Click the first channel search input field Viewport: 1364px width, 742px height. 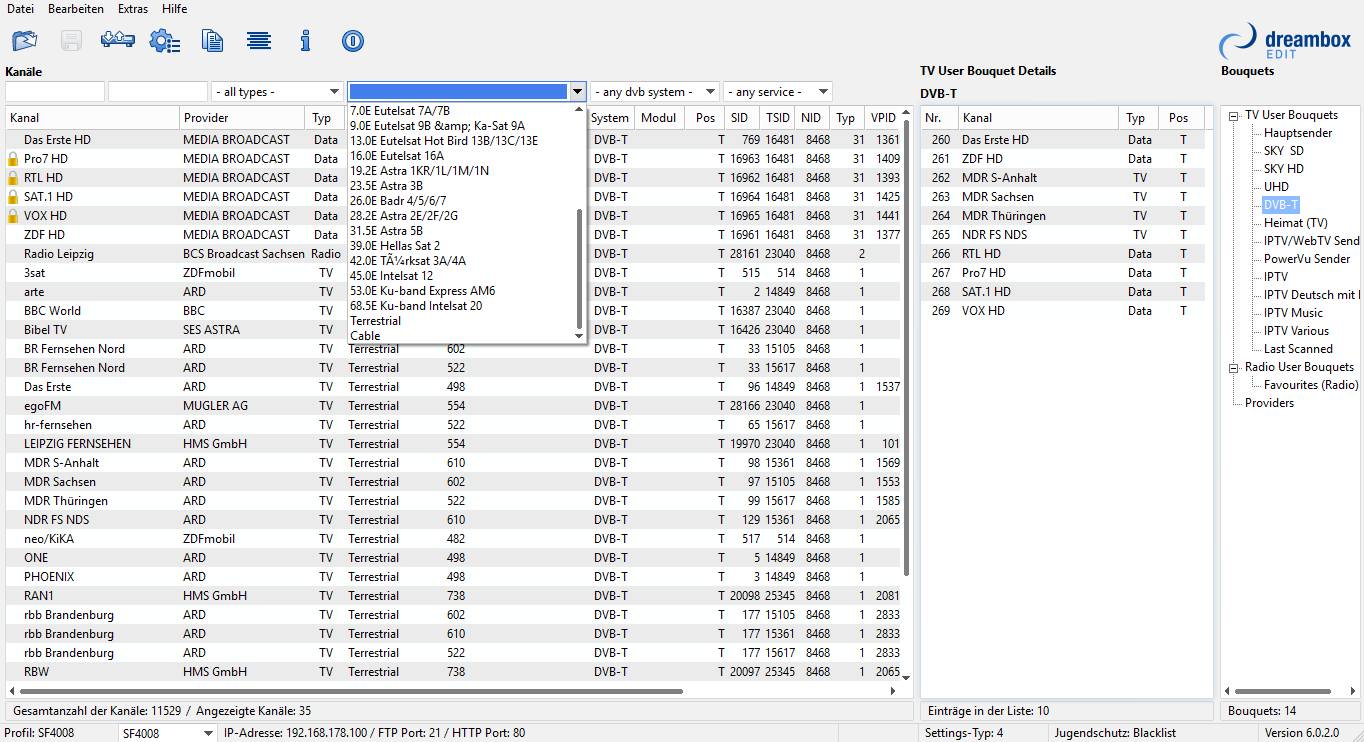(x=55, y=92)
